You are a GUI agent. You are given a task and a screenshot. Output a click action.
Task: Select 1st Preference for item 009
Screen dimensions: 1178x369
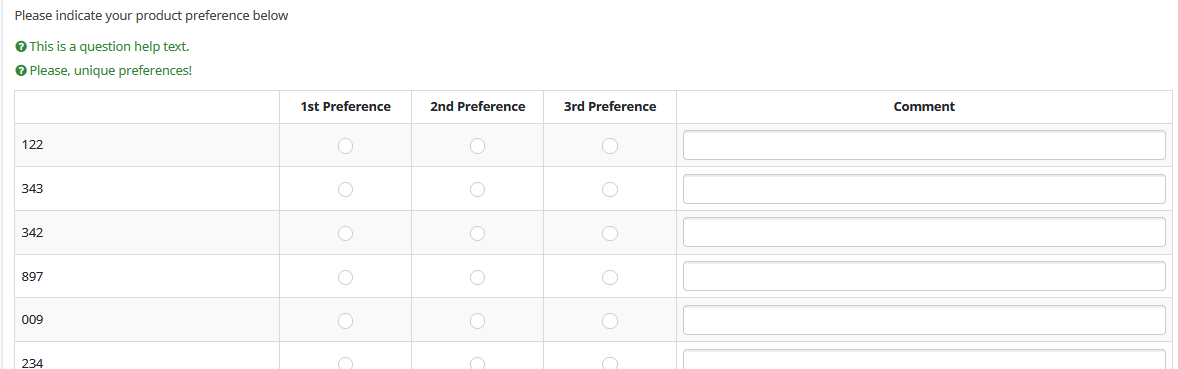point(345,321)
